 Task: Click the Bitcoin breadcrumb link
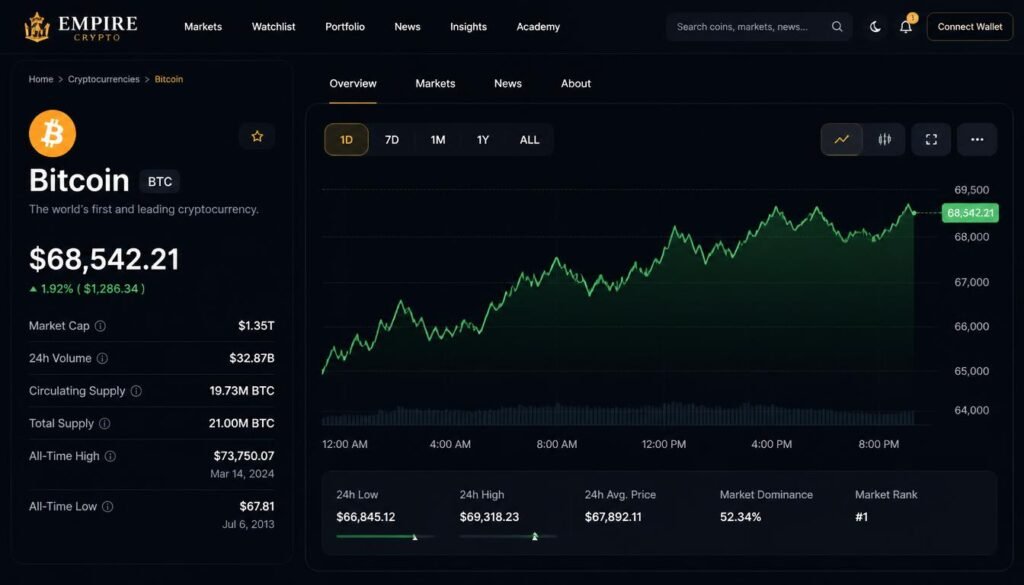(x=168, y=79)
